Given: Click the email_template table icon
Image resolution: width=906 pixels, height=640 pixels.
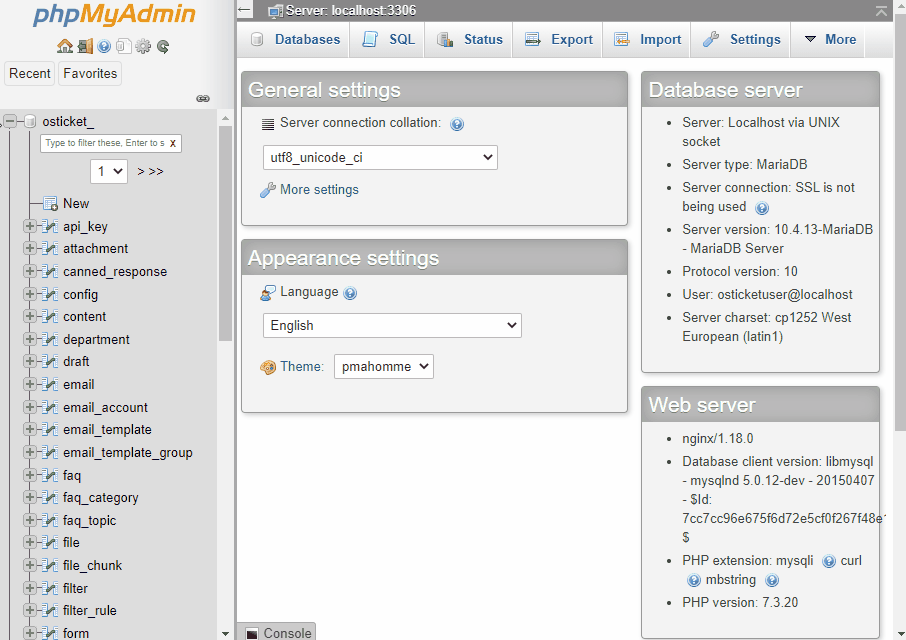Looking at the screenshot, I should [50, 430].
